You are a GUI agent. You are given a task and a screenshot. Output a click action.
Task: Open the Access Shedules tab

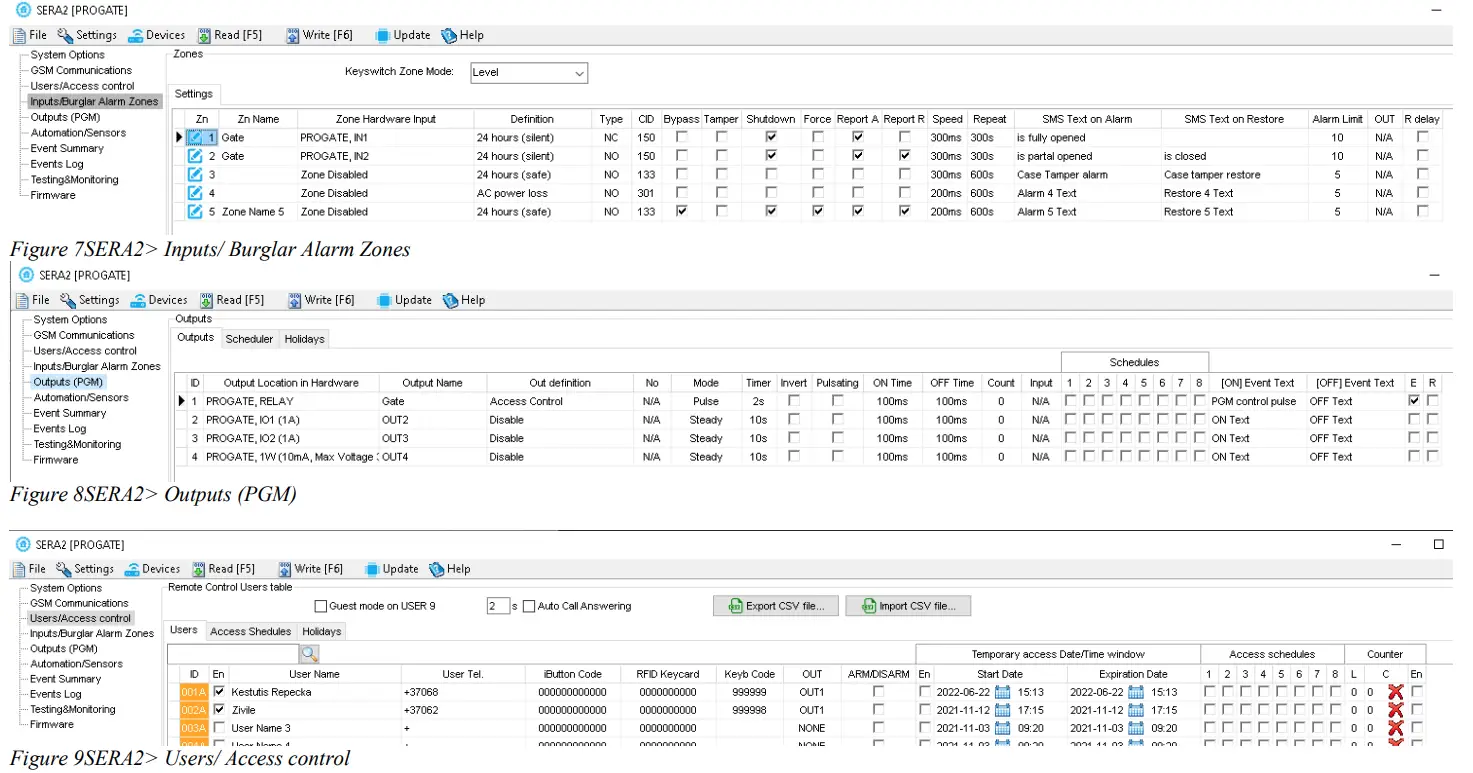pos(250,632)
